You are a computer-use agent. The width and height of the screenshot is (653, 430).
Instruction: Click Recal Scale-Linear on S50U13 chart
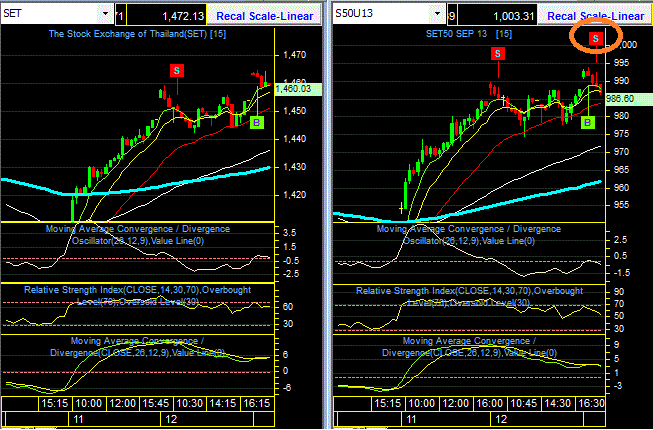596,16
